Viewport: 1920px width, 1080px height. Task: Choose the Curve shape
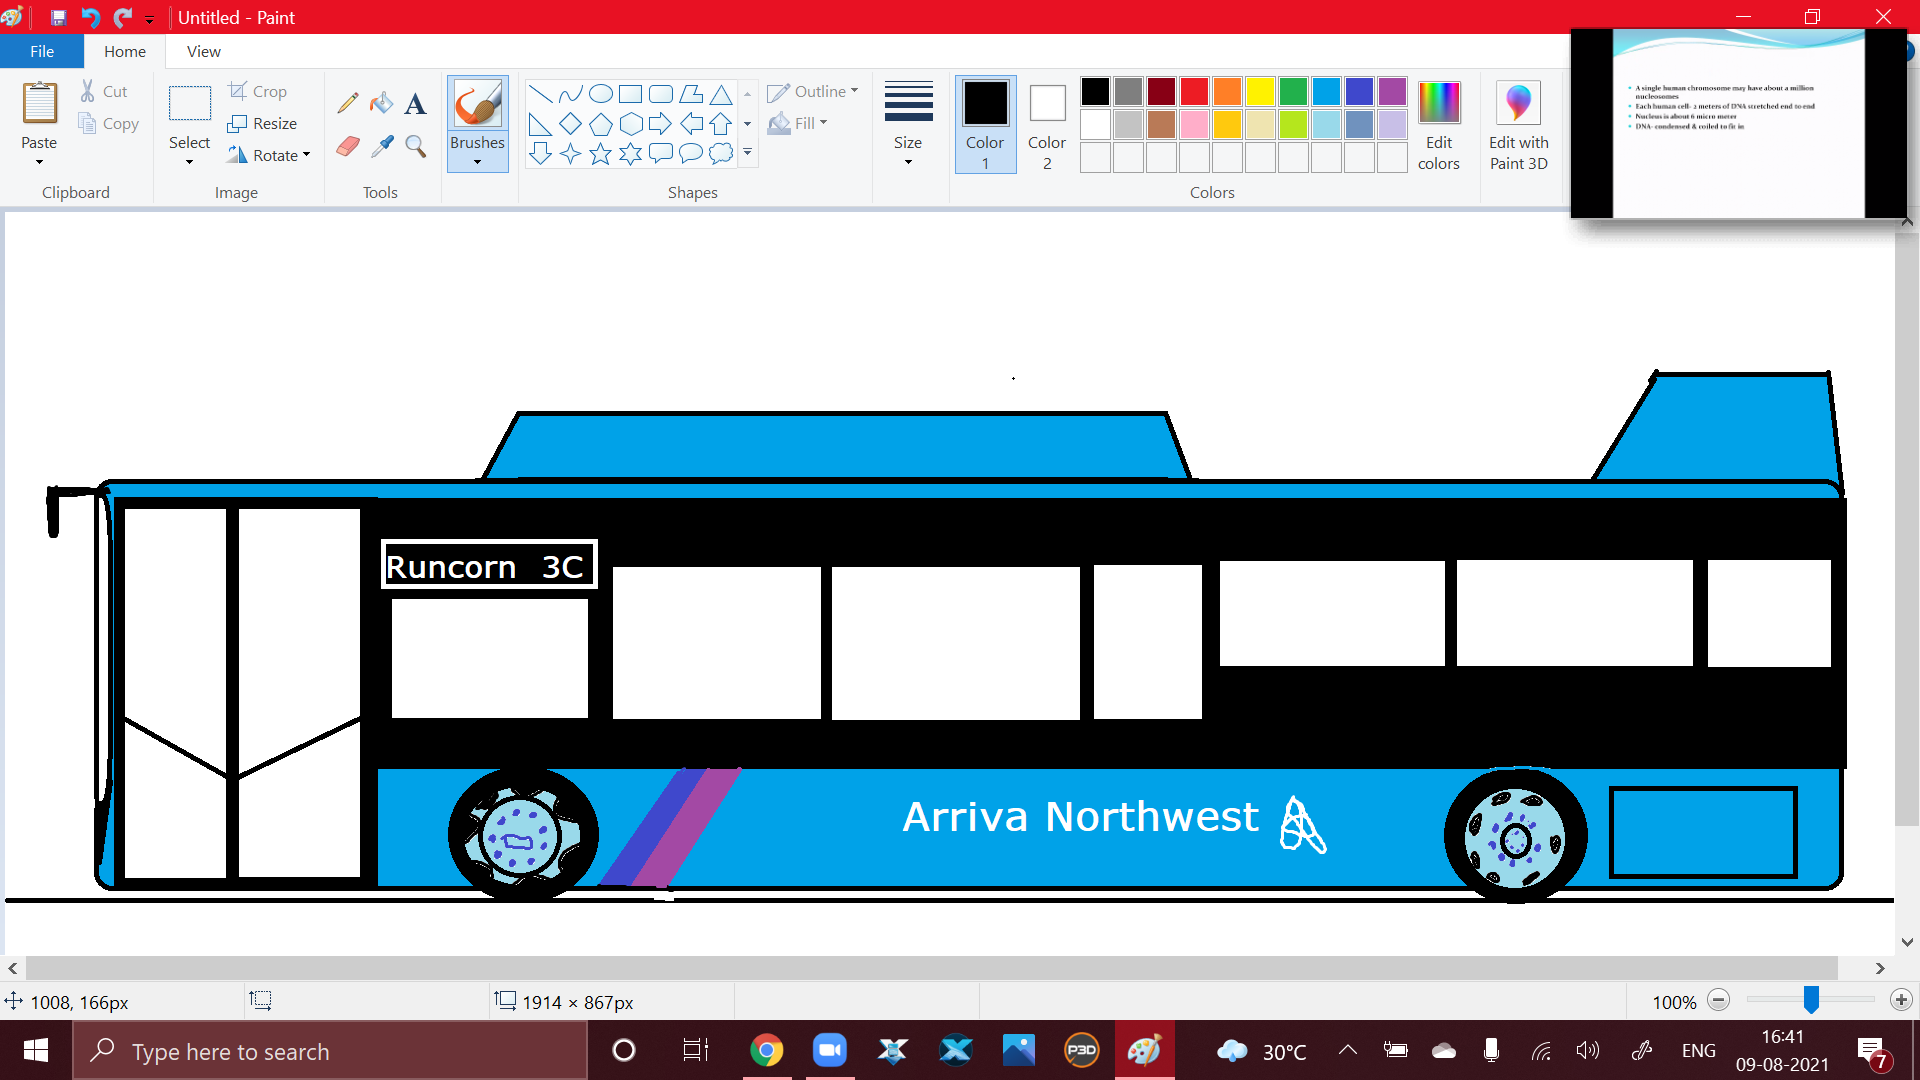pos(570,94)
